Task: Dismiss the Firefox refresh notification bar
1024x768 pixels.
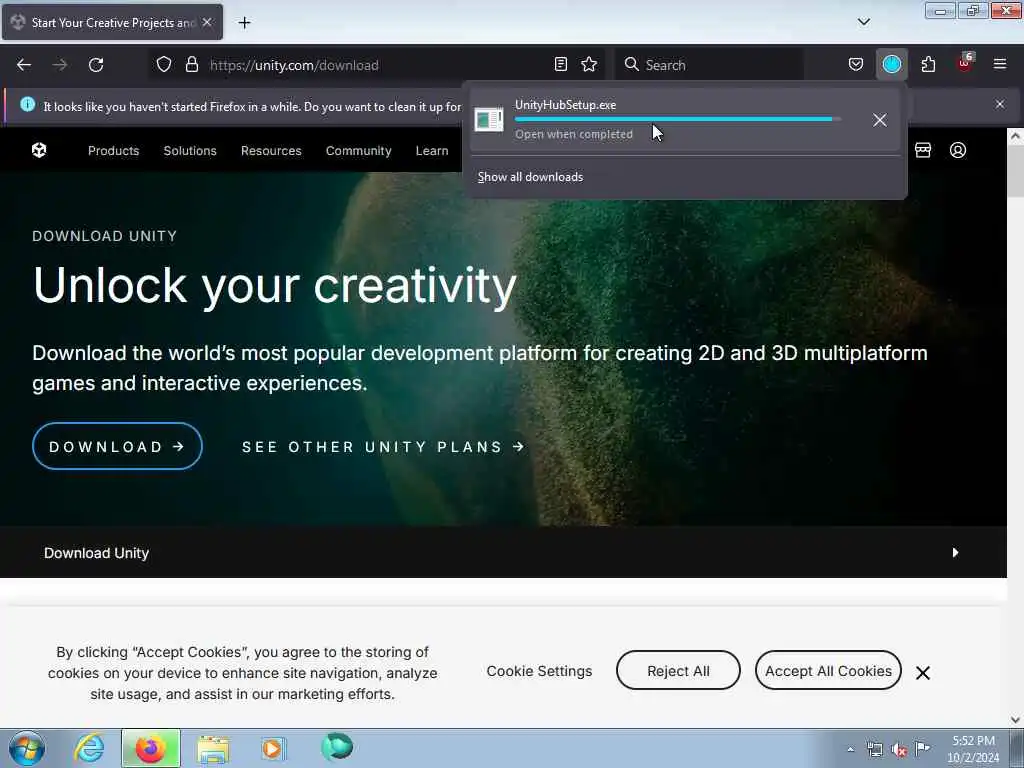Action: 1000,104
